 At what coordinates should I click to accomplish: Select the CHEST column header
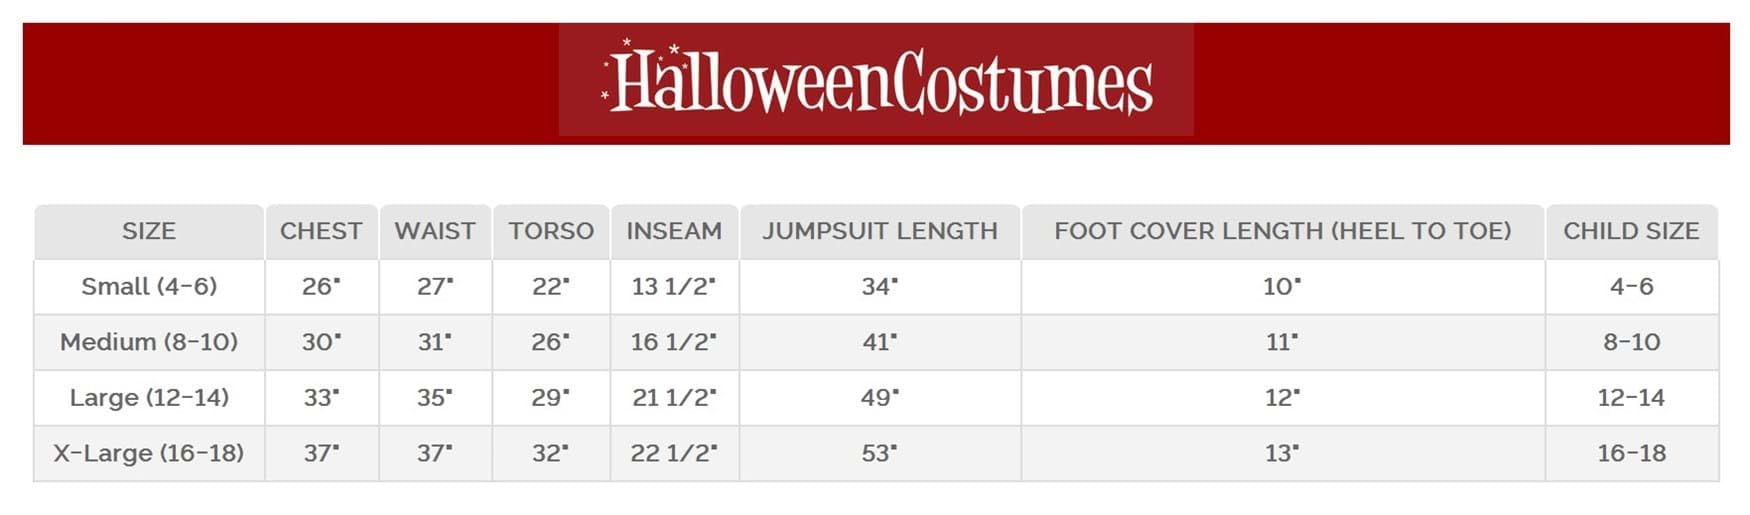coord(321,231)
